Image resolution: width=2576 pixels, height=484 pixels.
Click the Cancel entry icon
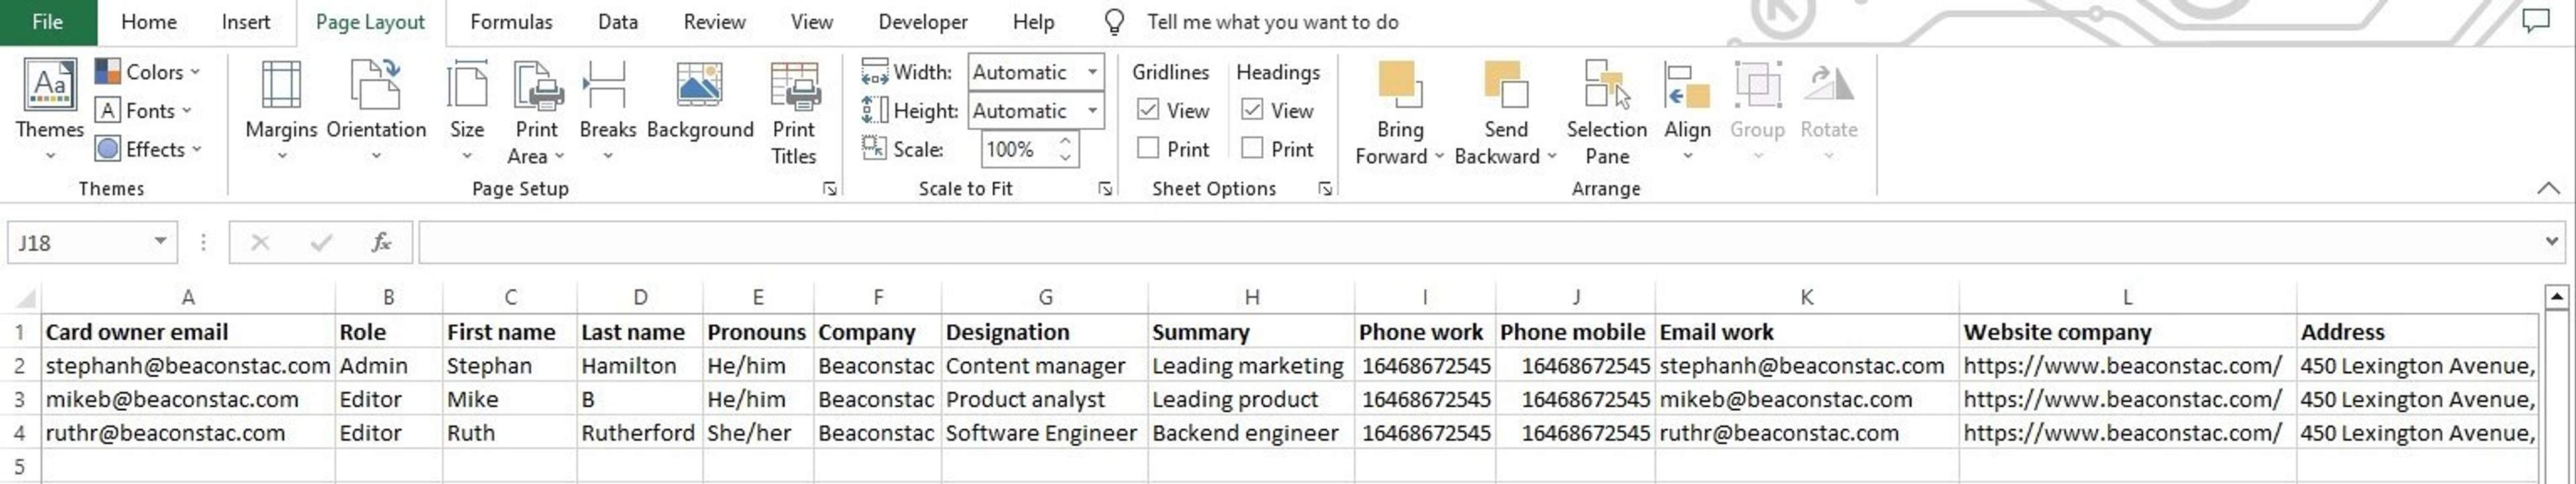point(260,242)
